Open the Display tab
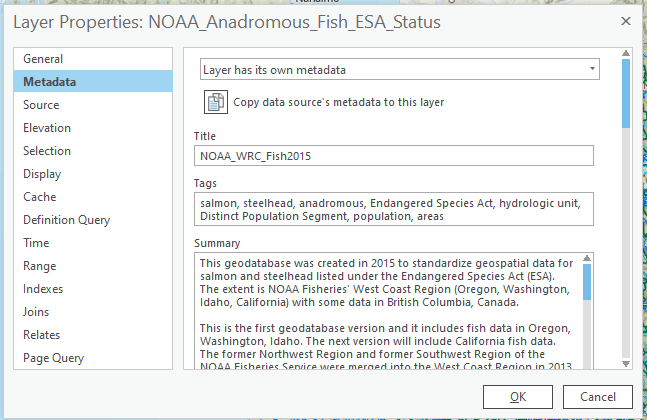Screen dimensions: 647x420 (93, 174)
